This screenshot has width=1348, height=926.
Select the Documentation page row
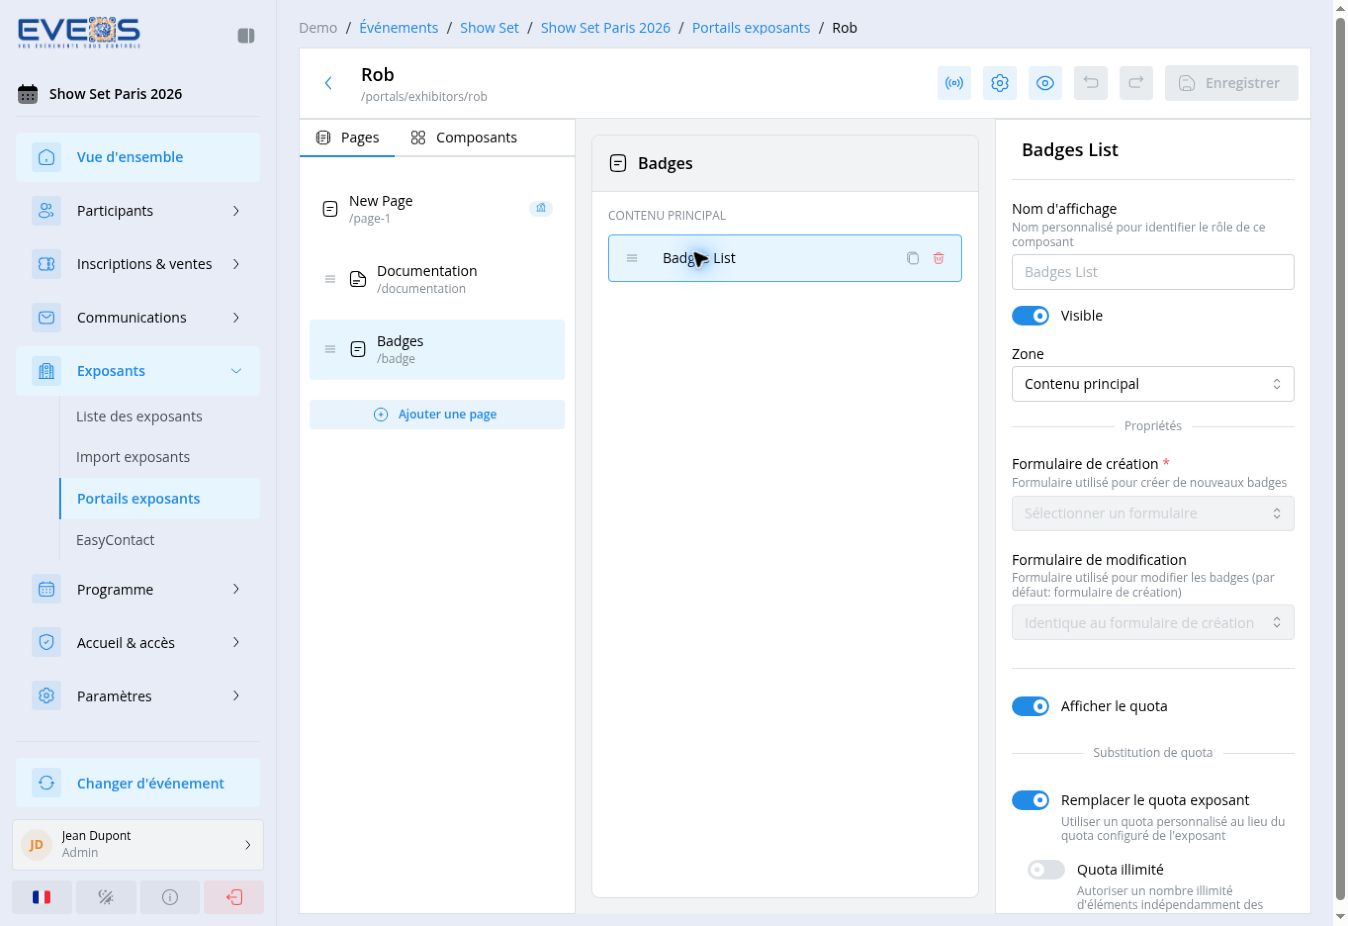437,279
